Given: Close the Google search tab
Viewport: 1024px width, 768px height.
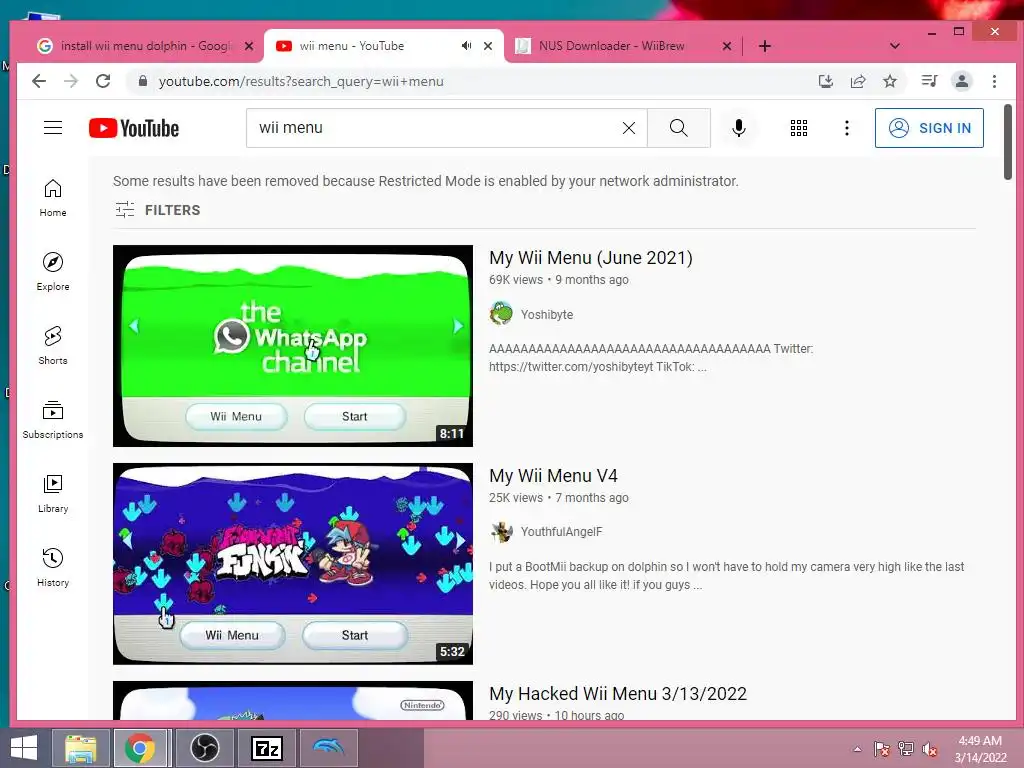Looking at the screenshot, I should click(249, 46).
